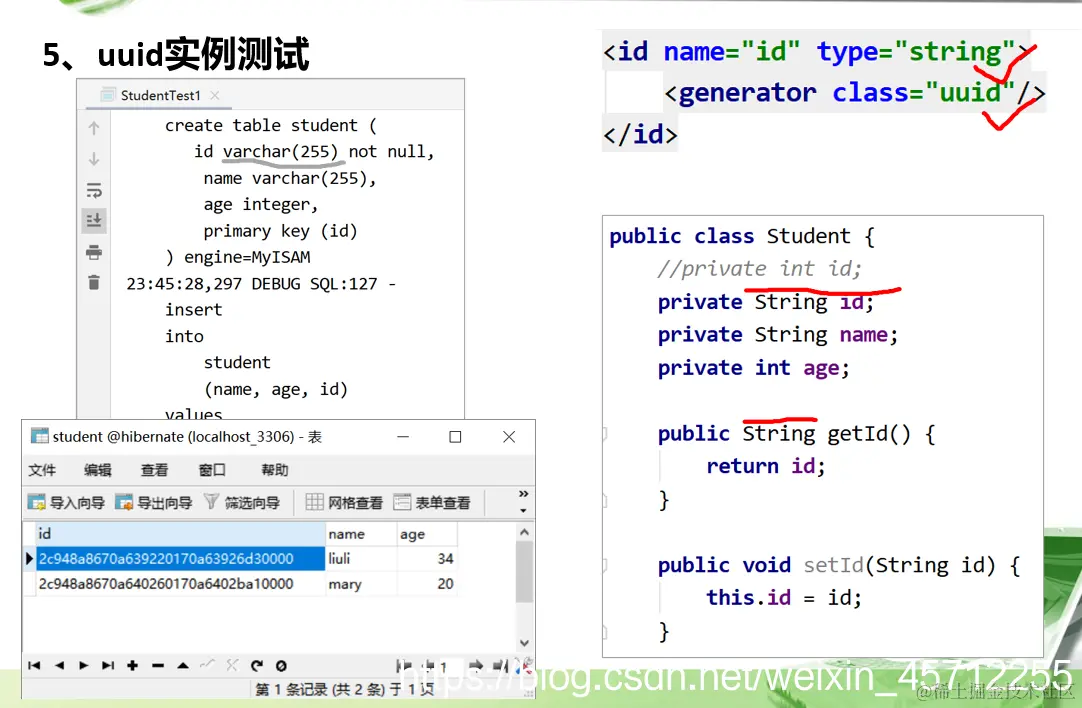The width and height of the screenshot is (1082, 708).
Task: Click the plus icon to add record
Action: coord(132,665)
